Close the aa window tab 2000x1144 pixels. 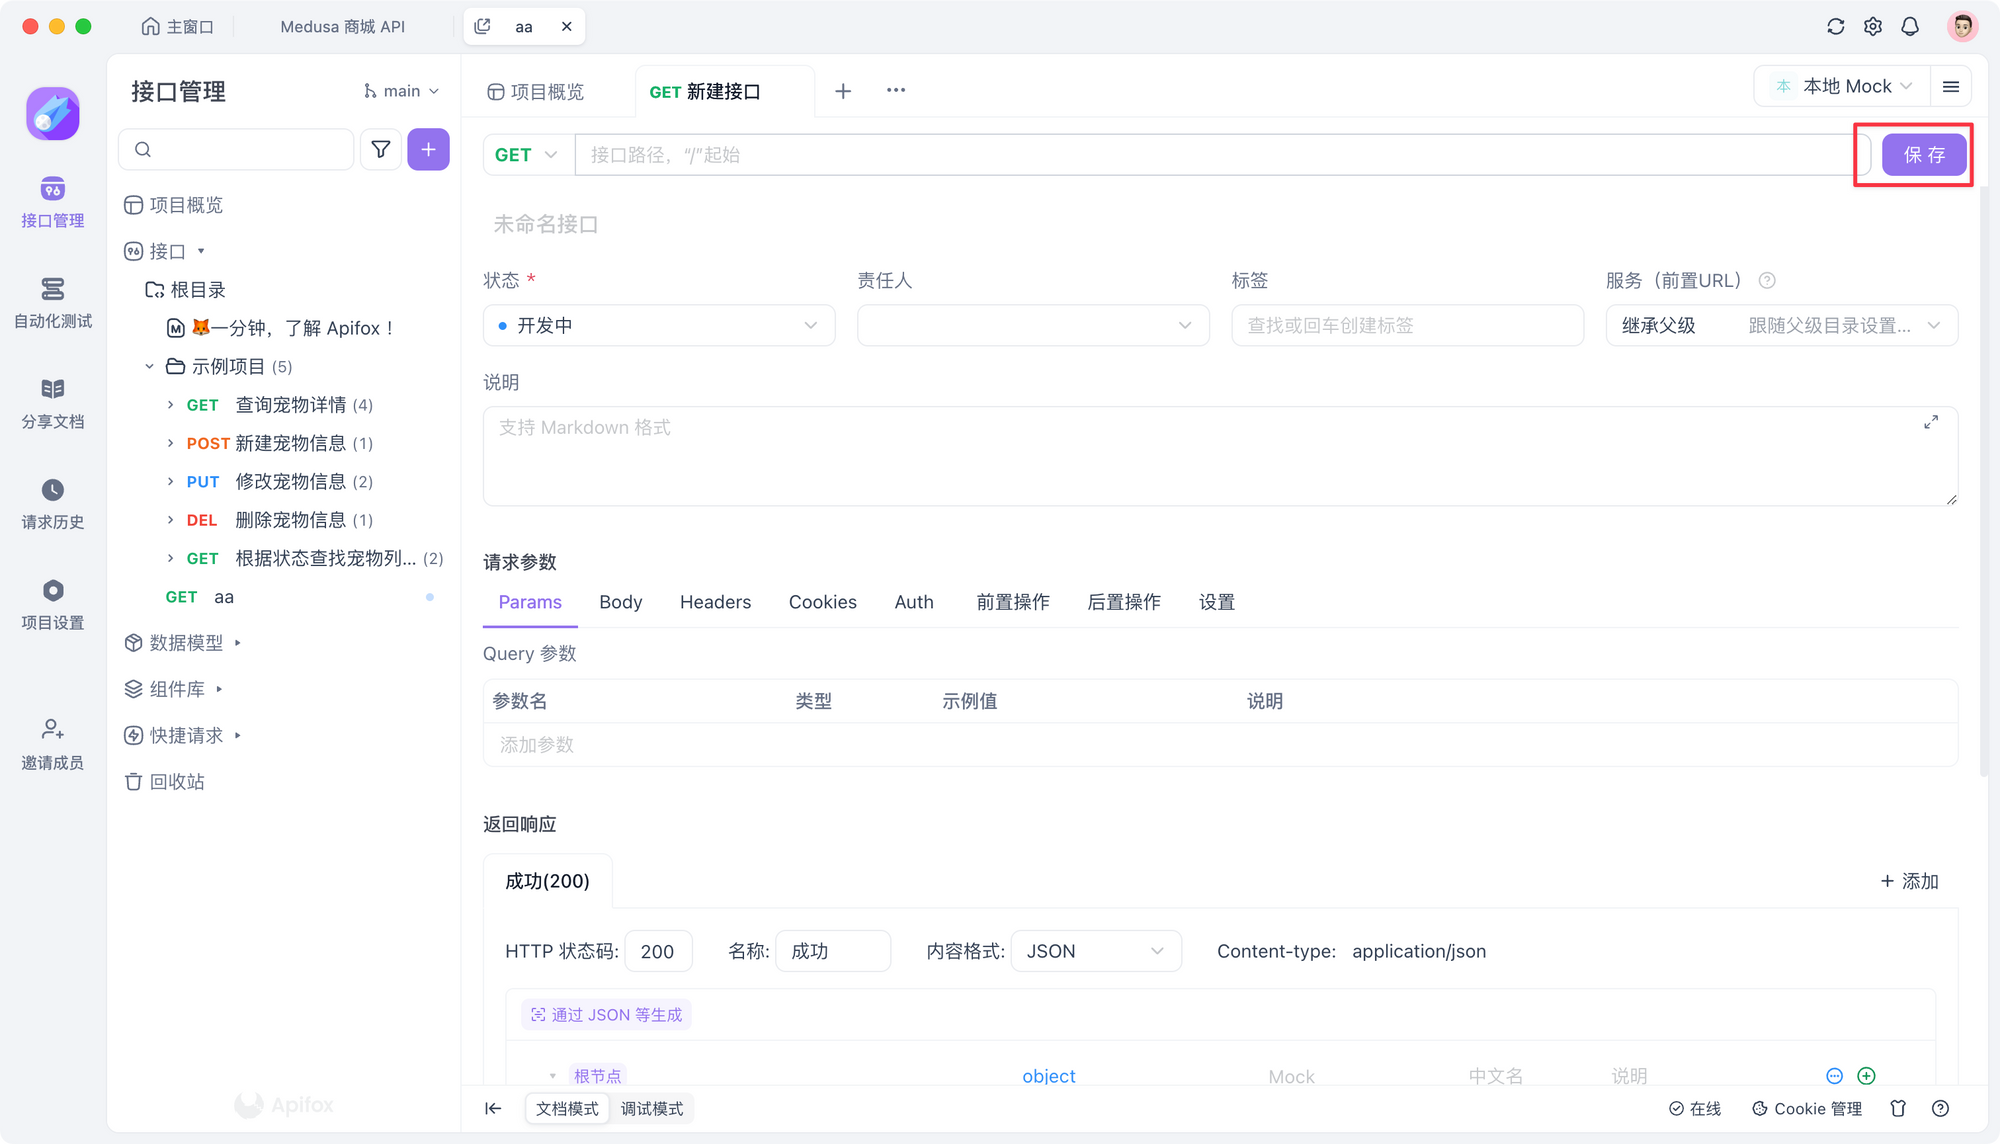(567, 27)
